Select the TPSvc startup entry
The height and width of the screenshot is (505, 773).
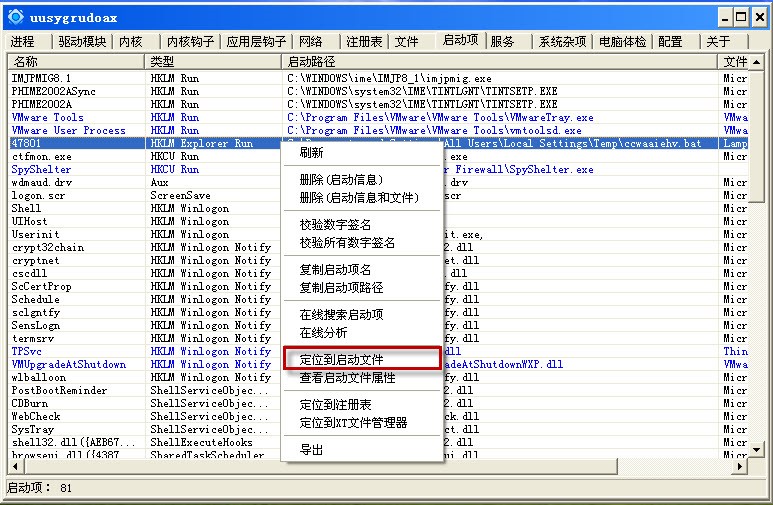(x=379, y=352)
